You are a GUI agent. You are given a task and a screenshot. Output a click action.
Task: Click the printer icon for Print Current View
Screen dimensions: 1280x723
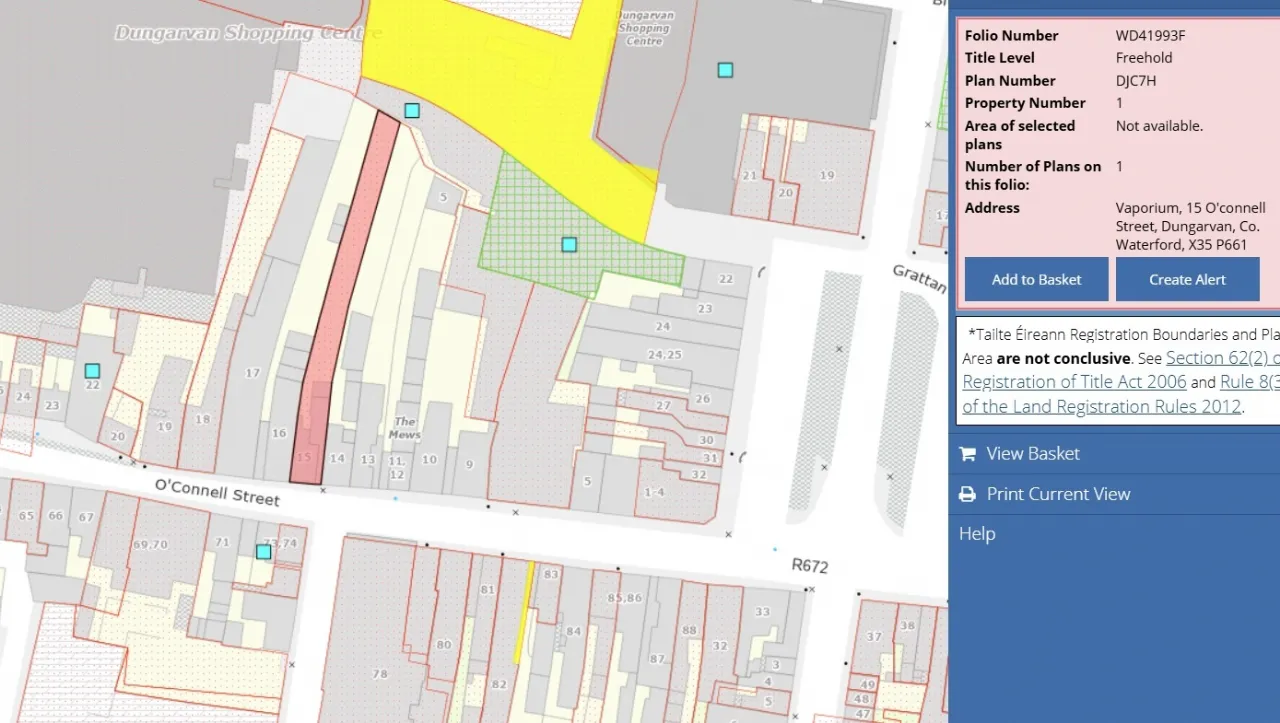pos(967,494)
